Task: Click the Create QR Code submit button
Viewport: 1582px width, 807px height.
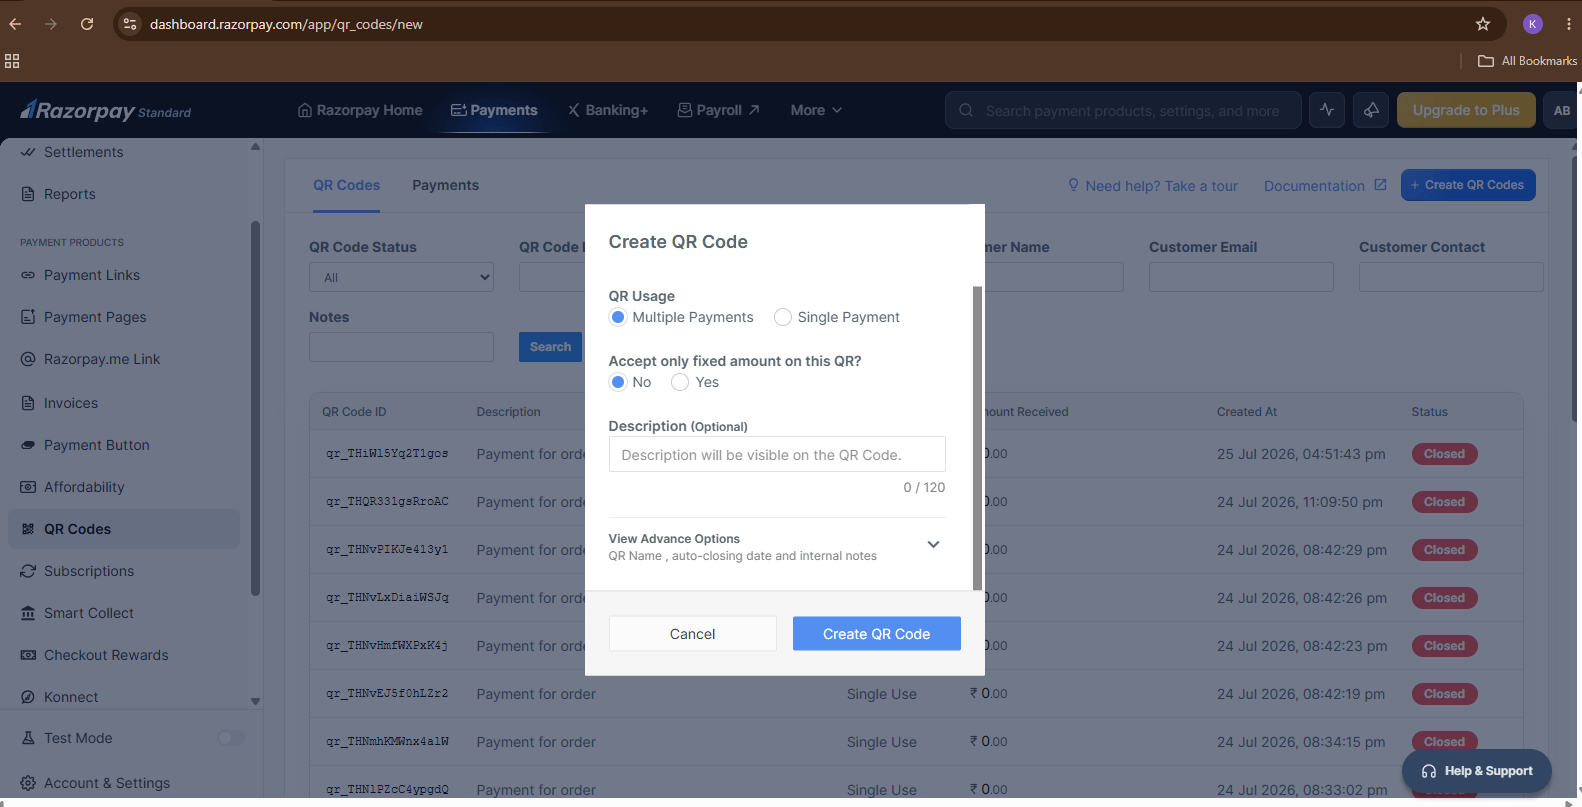Action: pyautogui.click(x=877, y=634)
